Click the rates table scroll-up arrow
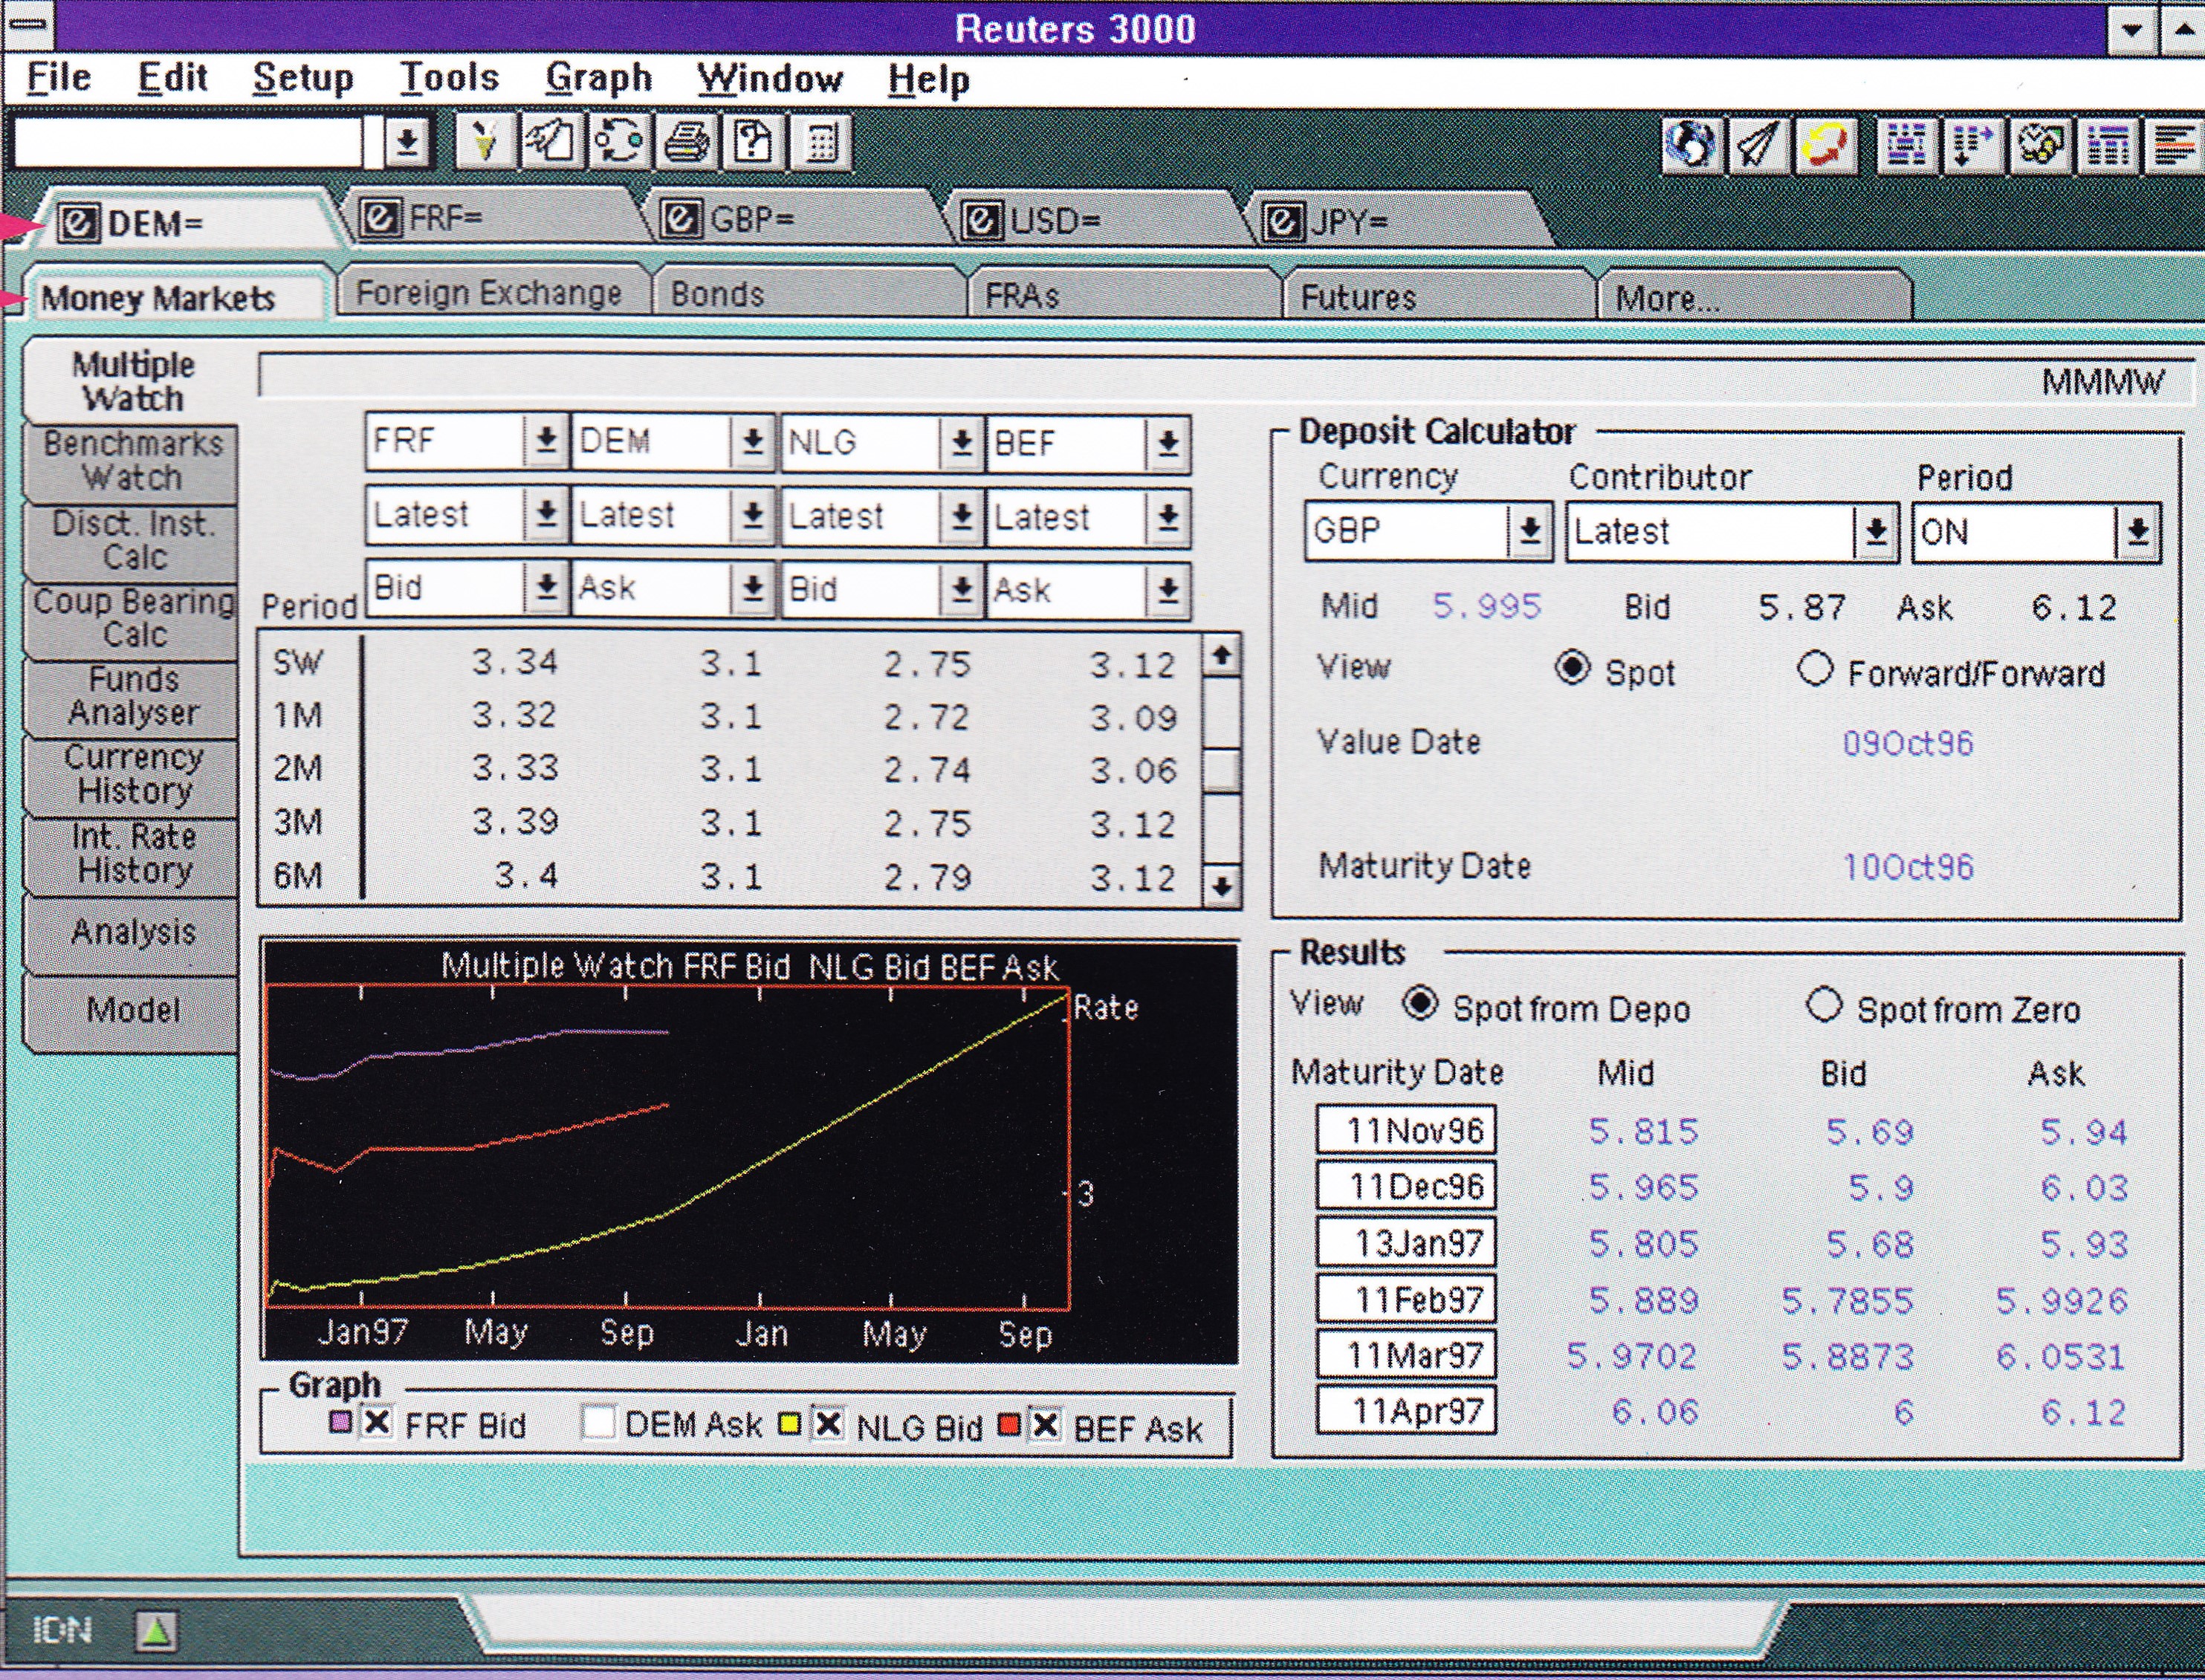The image size is (2205, 1680). (x=1221, y=656)
